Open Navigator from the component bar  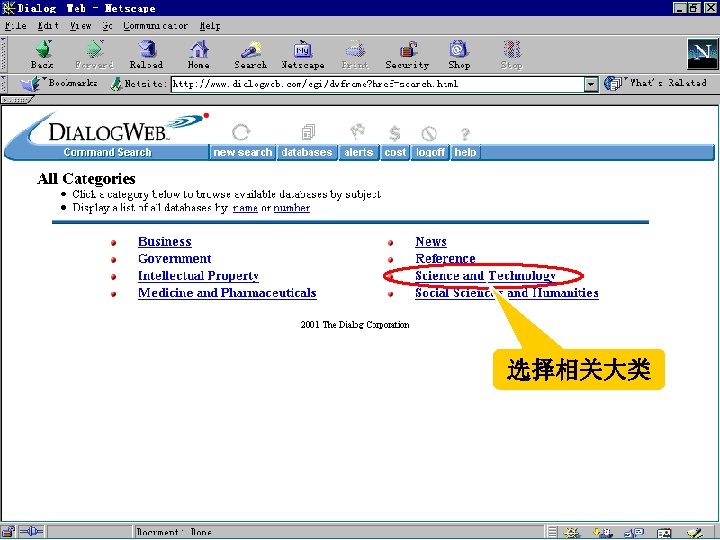[572, 533]
